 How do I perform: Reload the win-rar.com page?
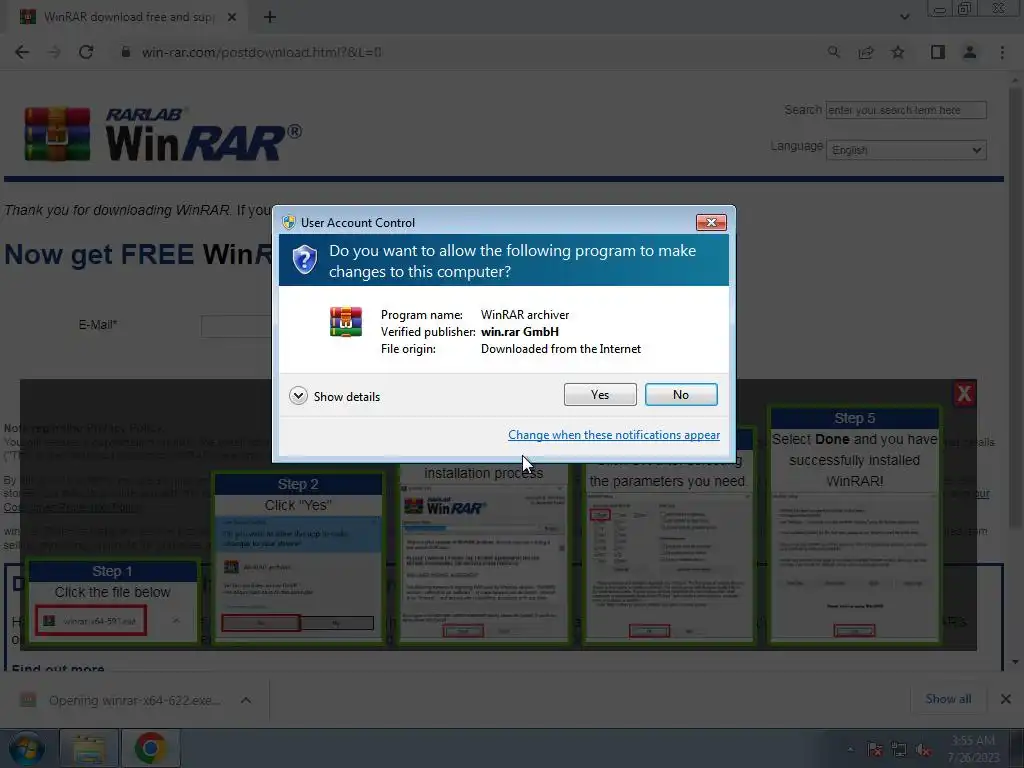coord(86,52)
